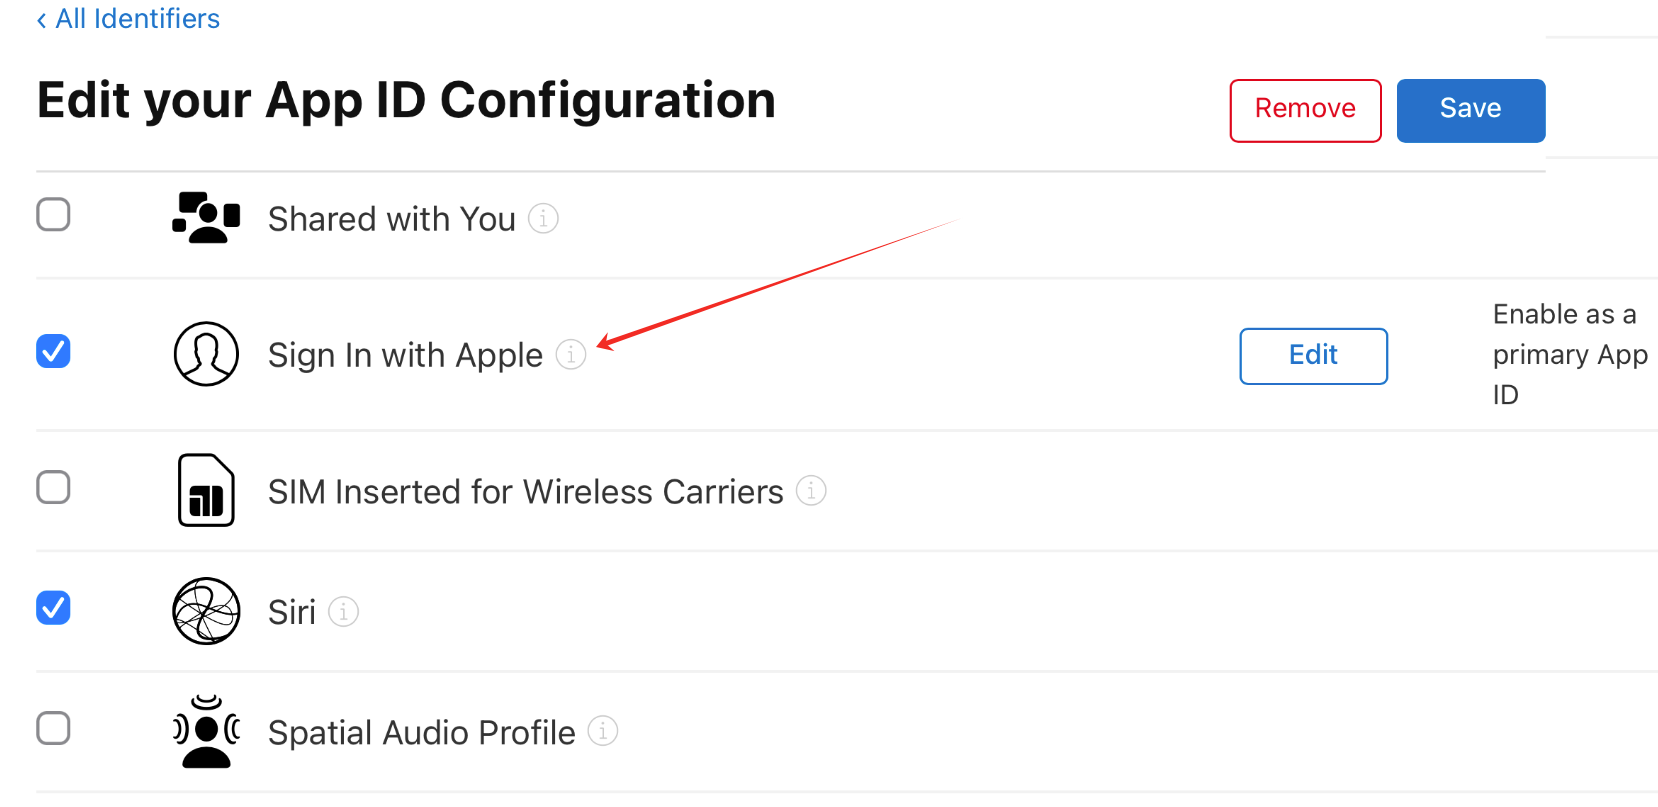Open info icon next to Siri
The height and width of the screenshot is (807, 1658).
point(343,611)
